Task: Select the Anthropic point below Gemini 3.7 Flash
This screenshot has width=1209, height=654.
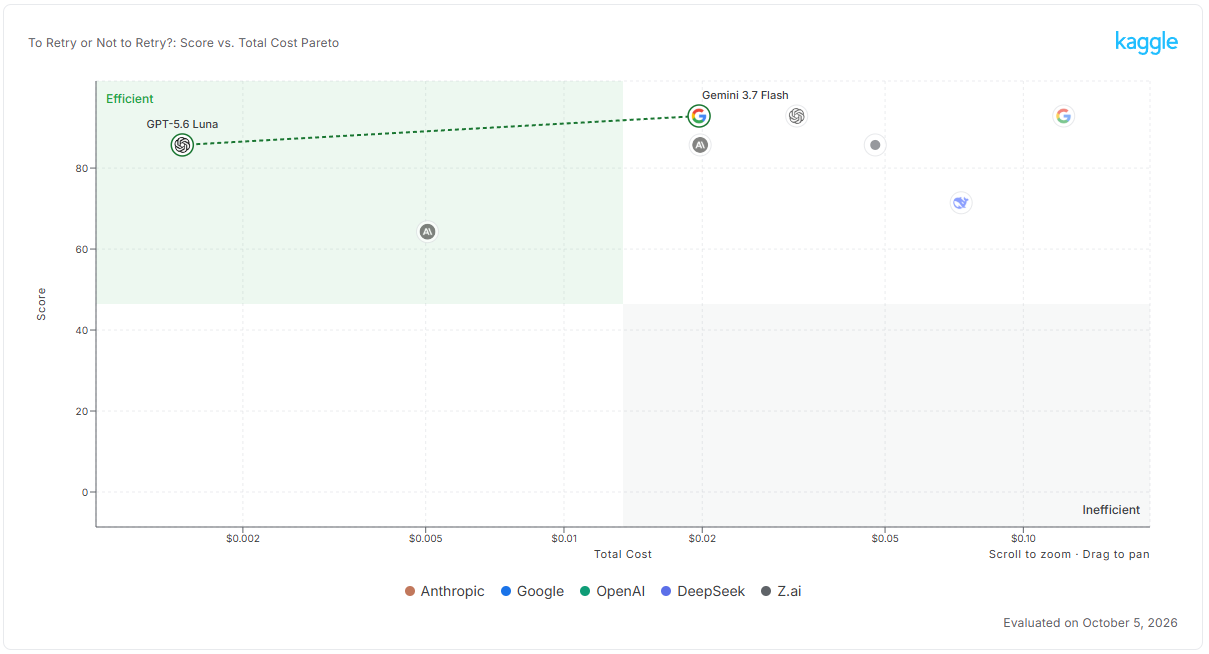Action: coord(700,145)
